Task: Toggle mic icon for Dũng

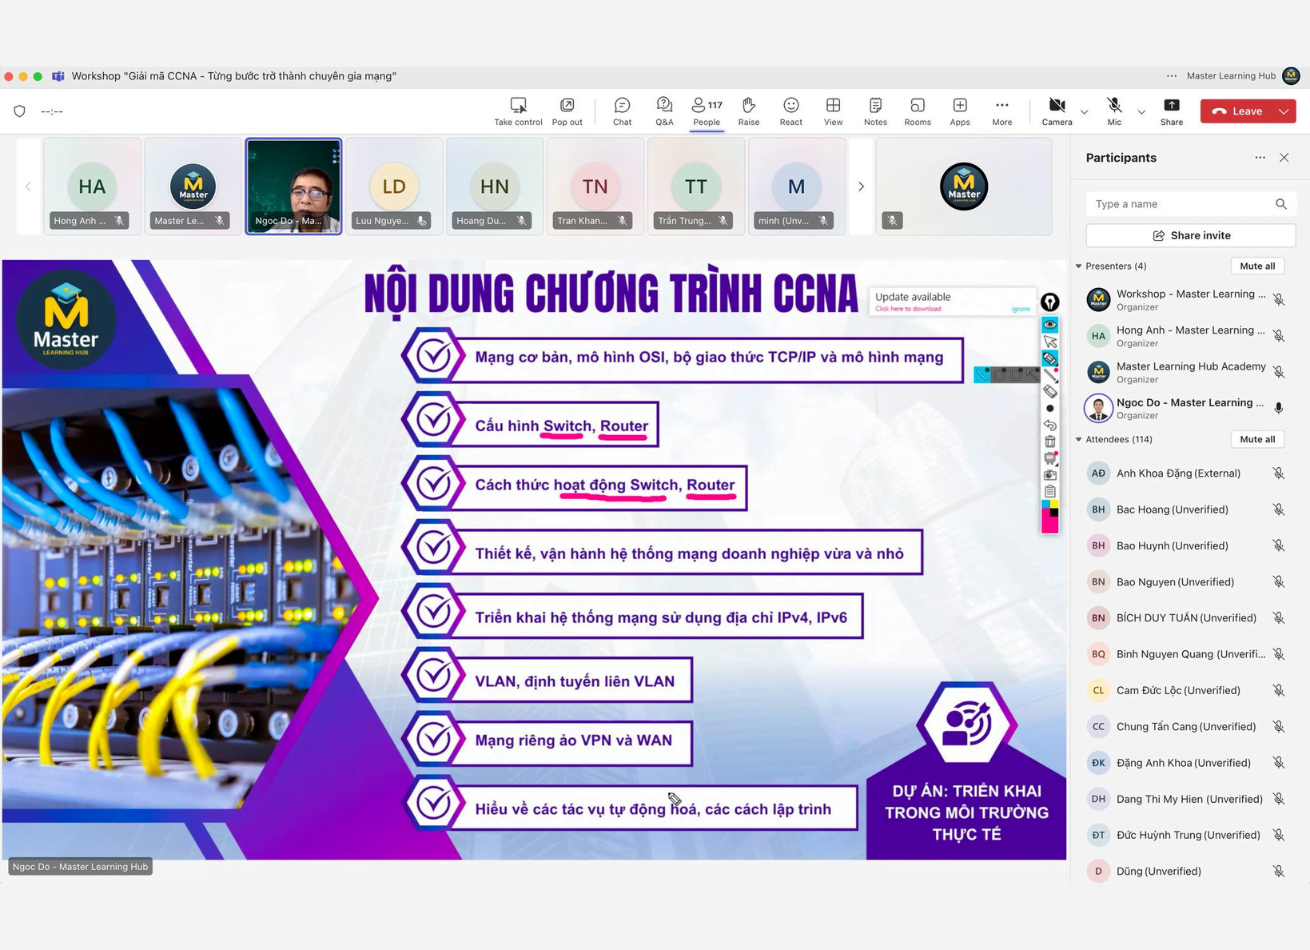Action: tap(1278, 871)
